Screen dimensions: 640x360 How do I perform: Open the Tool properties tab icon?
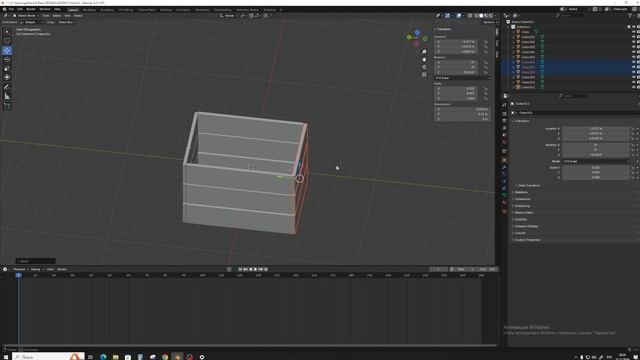pyautogui.click(x=504, y=105)
